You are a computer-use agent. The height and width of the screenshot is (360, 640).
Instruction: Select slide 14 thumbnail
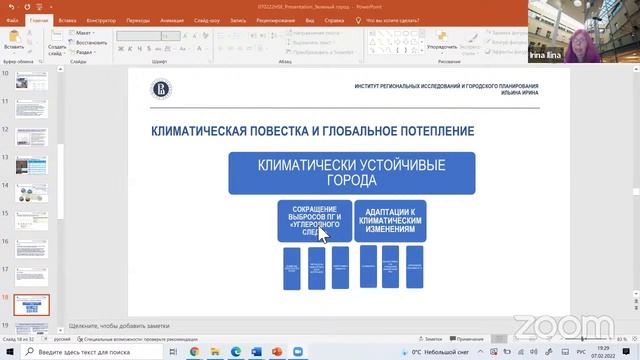click(x=31, y=193)
